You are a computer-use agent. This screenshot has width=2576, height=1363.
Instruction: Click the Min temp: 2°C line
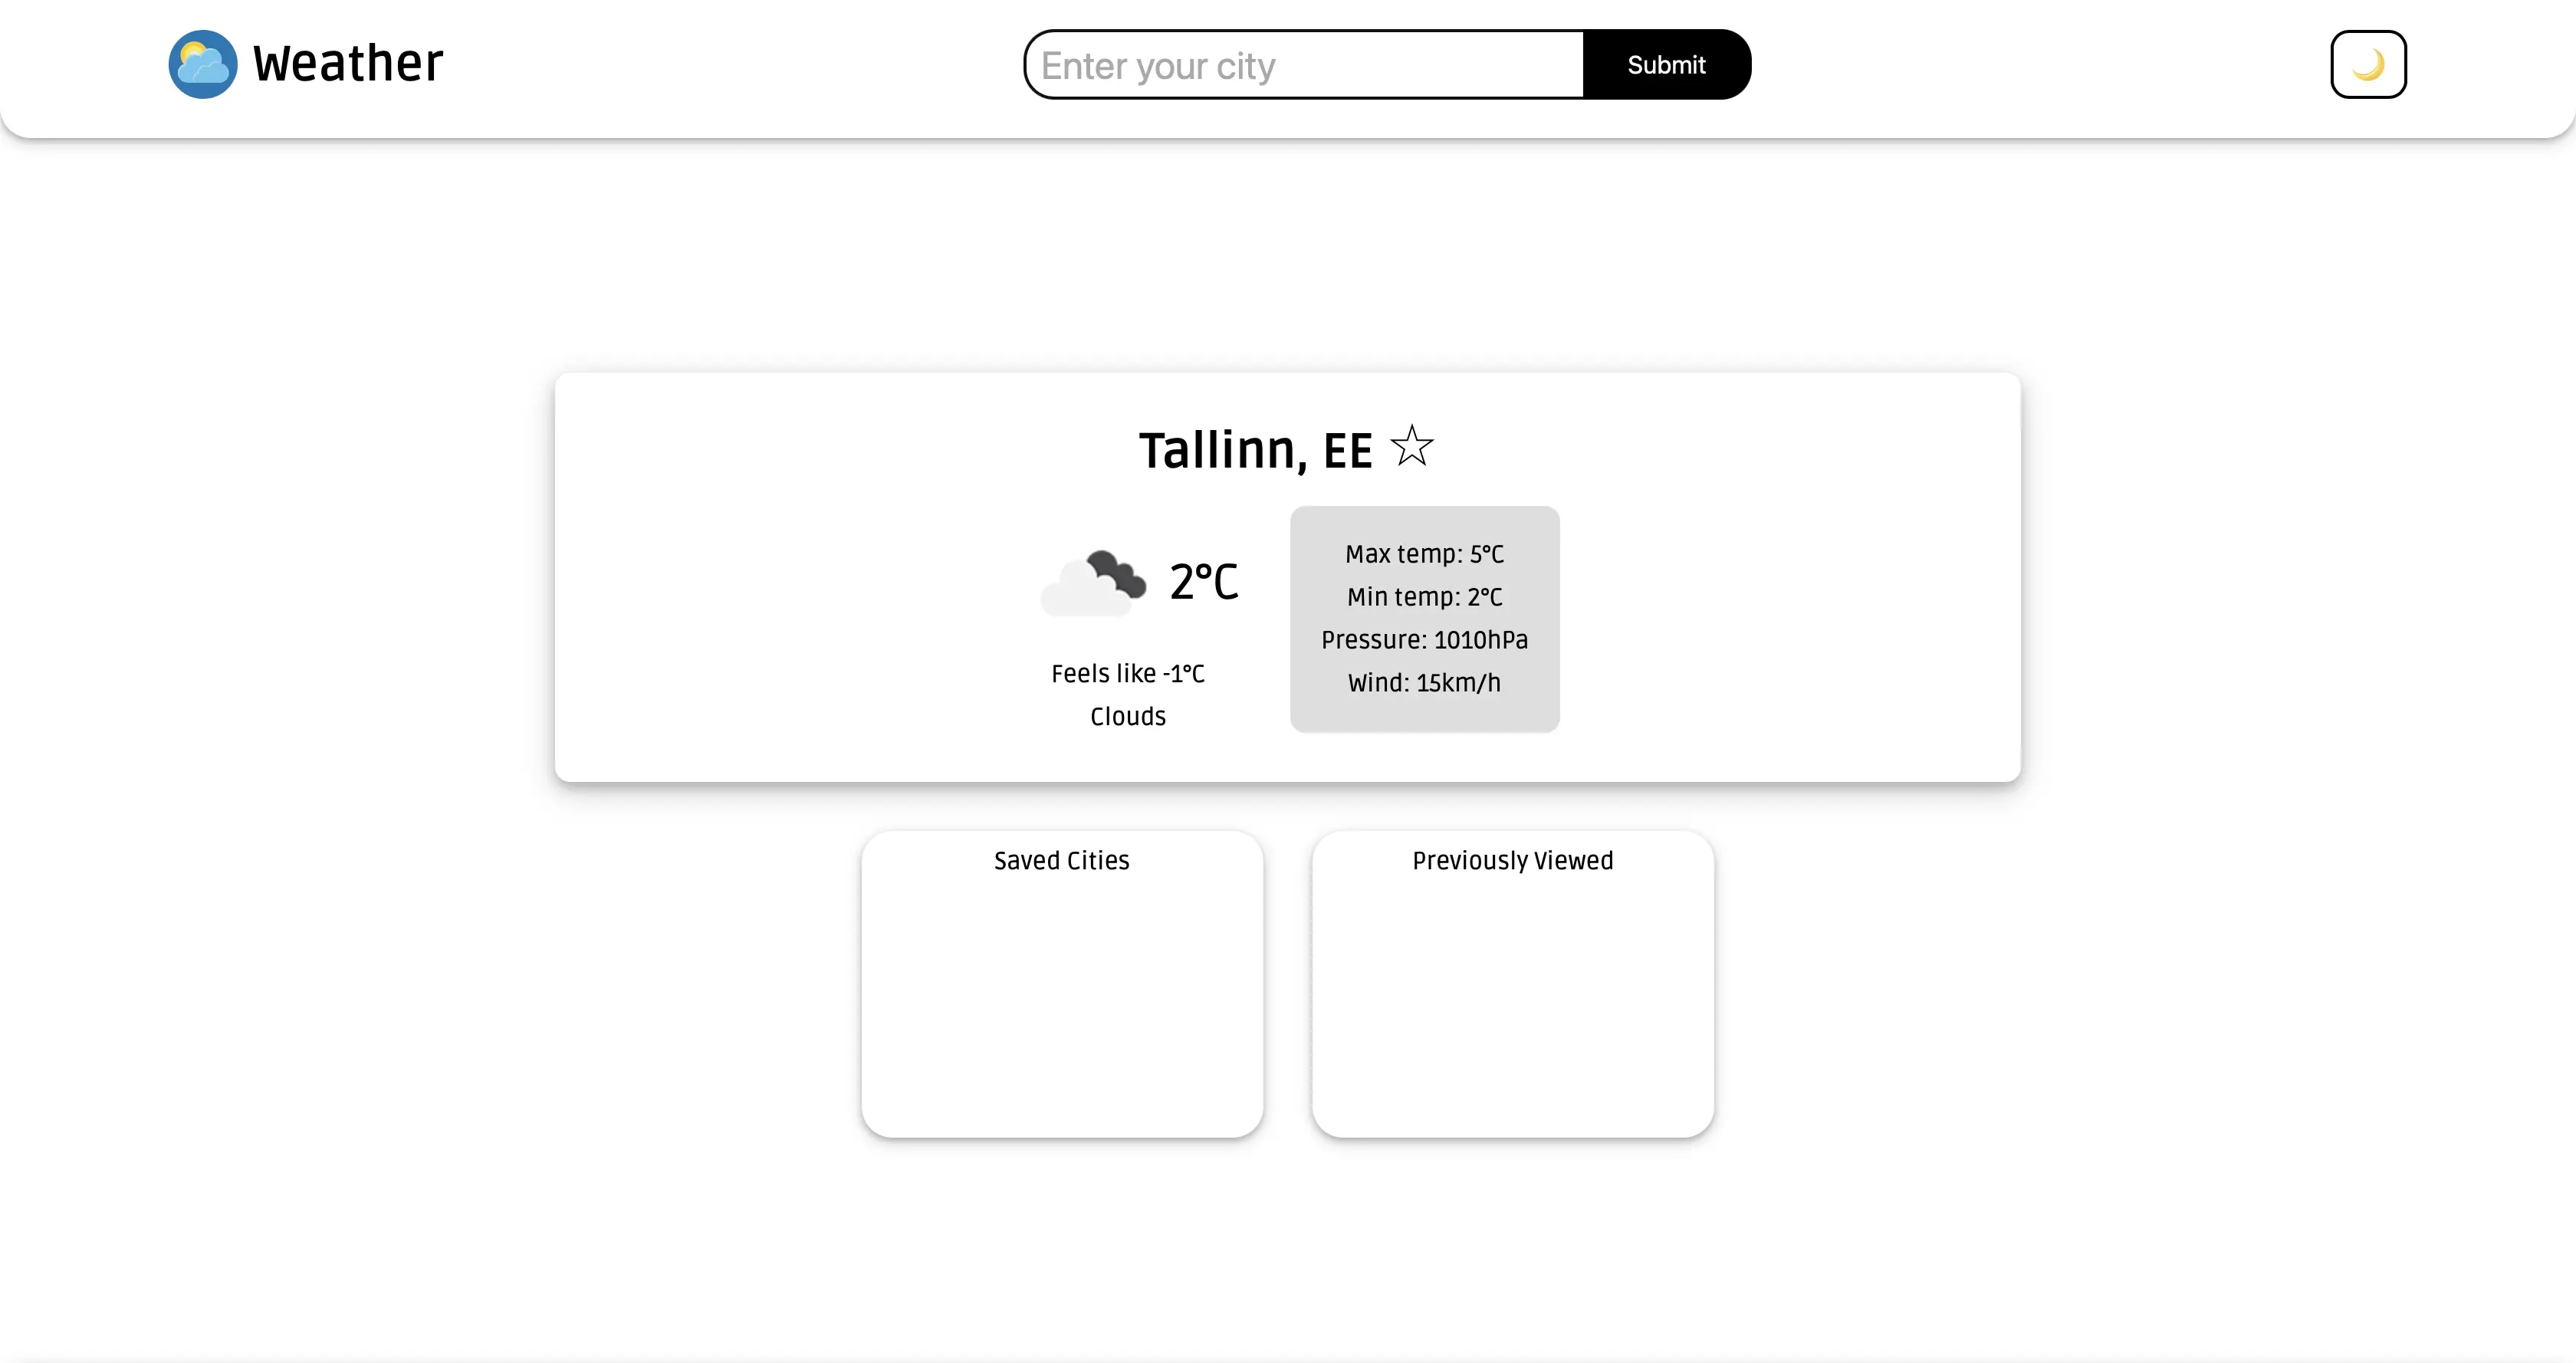[x=1424, y=597]
